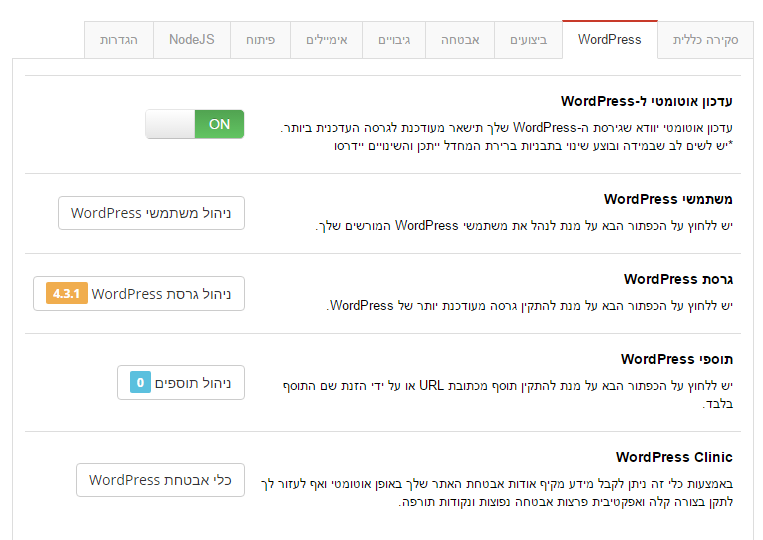Image resolution: width=763 pixels, height=540 pixels.
Task: Click the 4.3.1 version badge
Action: 67,293
